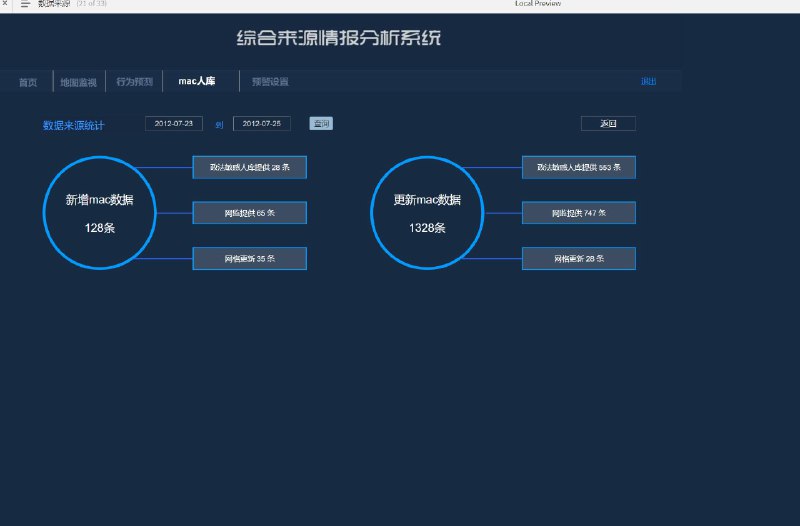
Task: Click the 数据来源统计 heading
Action: tap(73, 126)
